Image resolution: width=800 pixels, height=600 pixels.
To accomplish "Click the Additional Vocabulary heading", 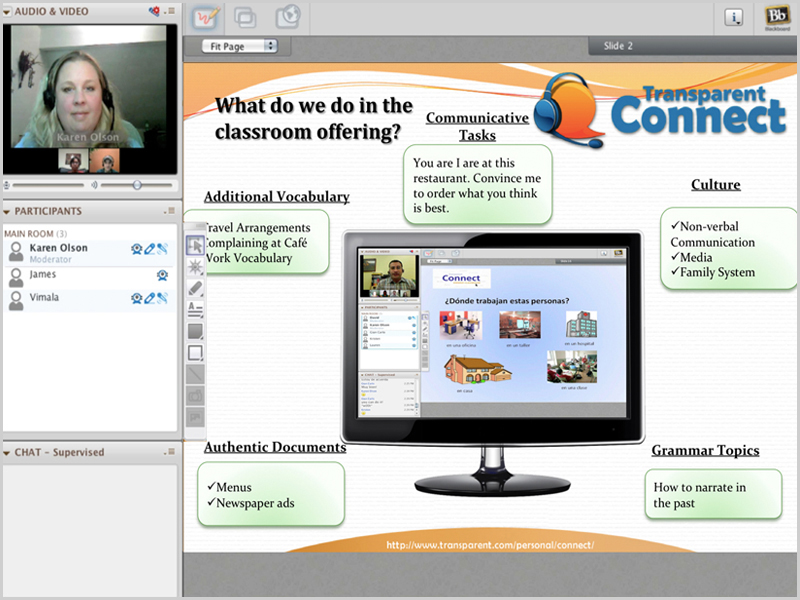I will point(277,196).
